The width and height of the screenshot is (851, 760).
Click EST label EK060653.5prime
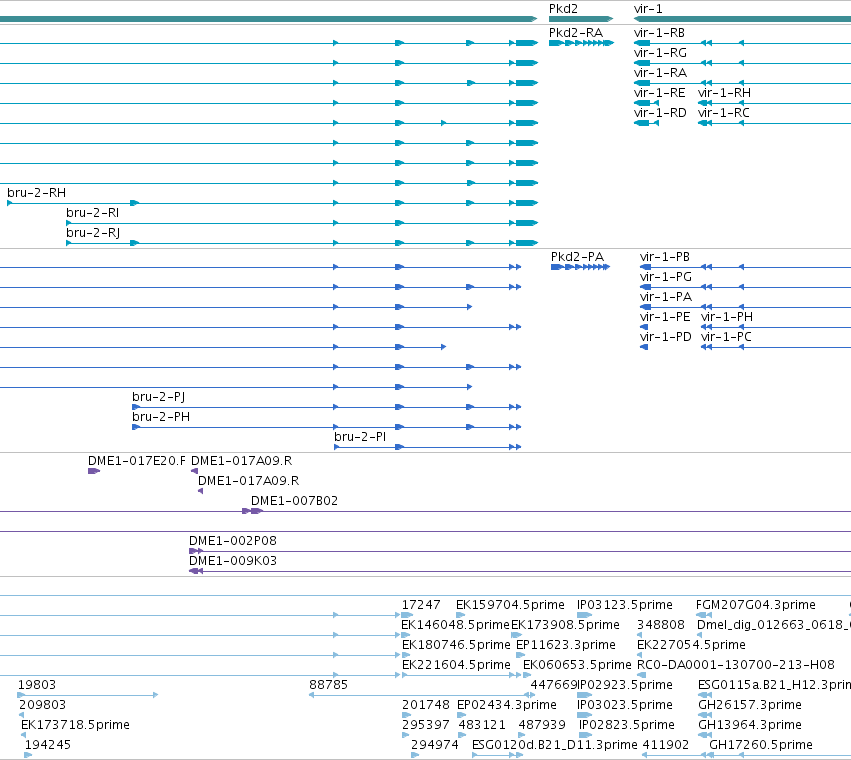point(577,666)
